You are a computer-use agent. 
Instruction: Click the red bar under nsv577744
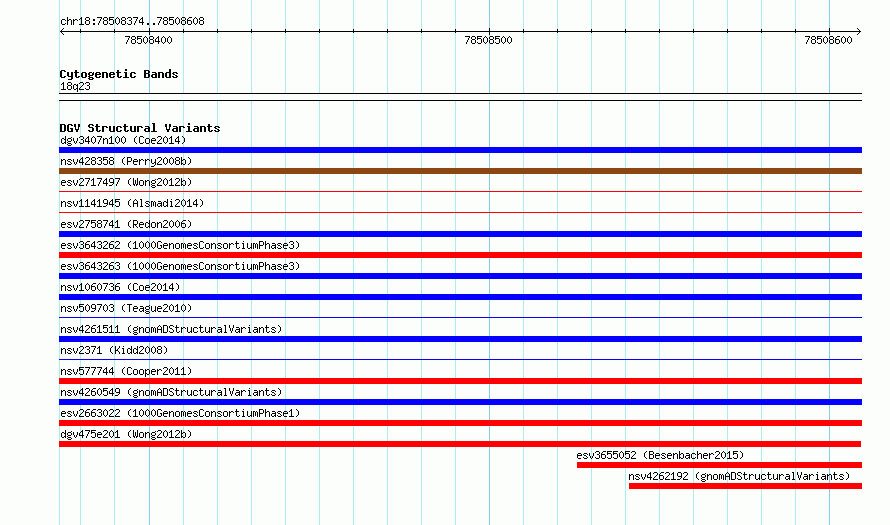click(460, 381)
